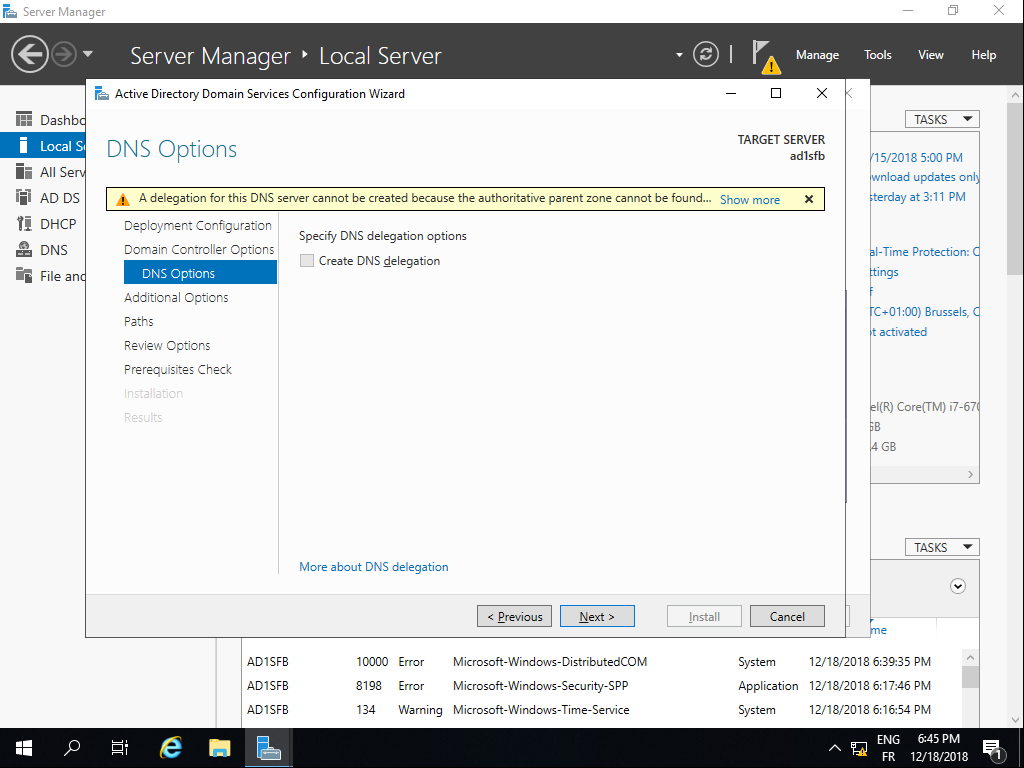Click the Next button in wizard
1024x768 pixels.
(597, 616)
